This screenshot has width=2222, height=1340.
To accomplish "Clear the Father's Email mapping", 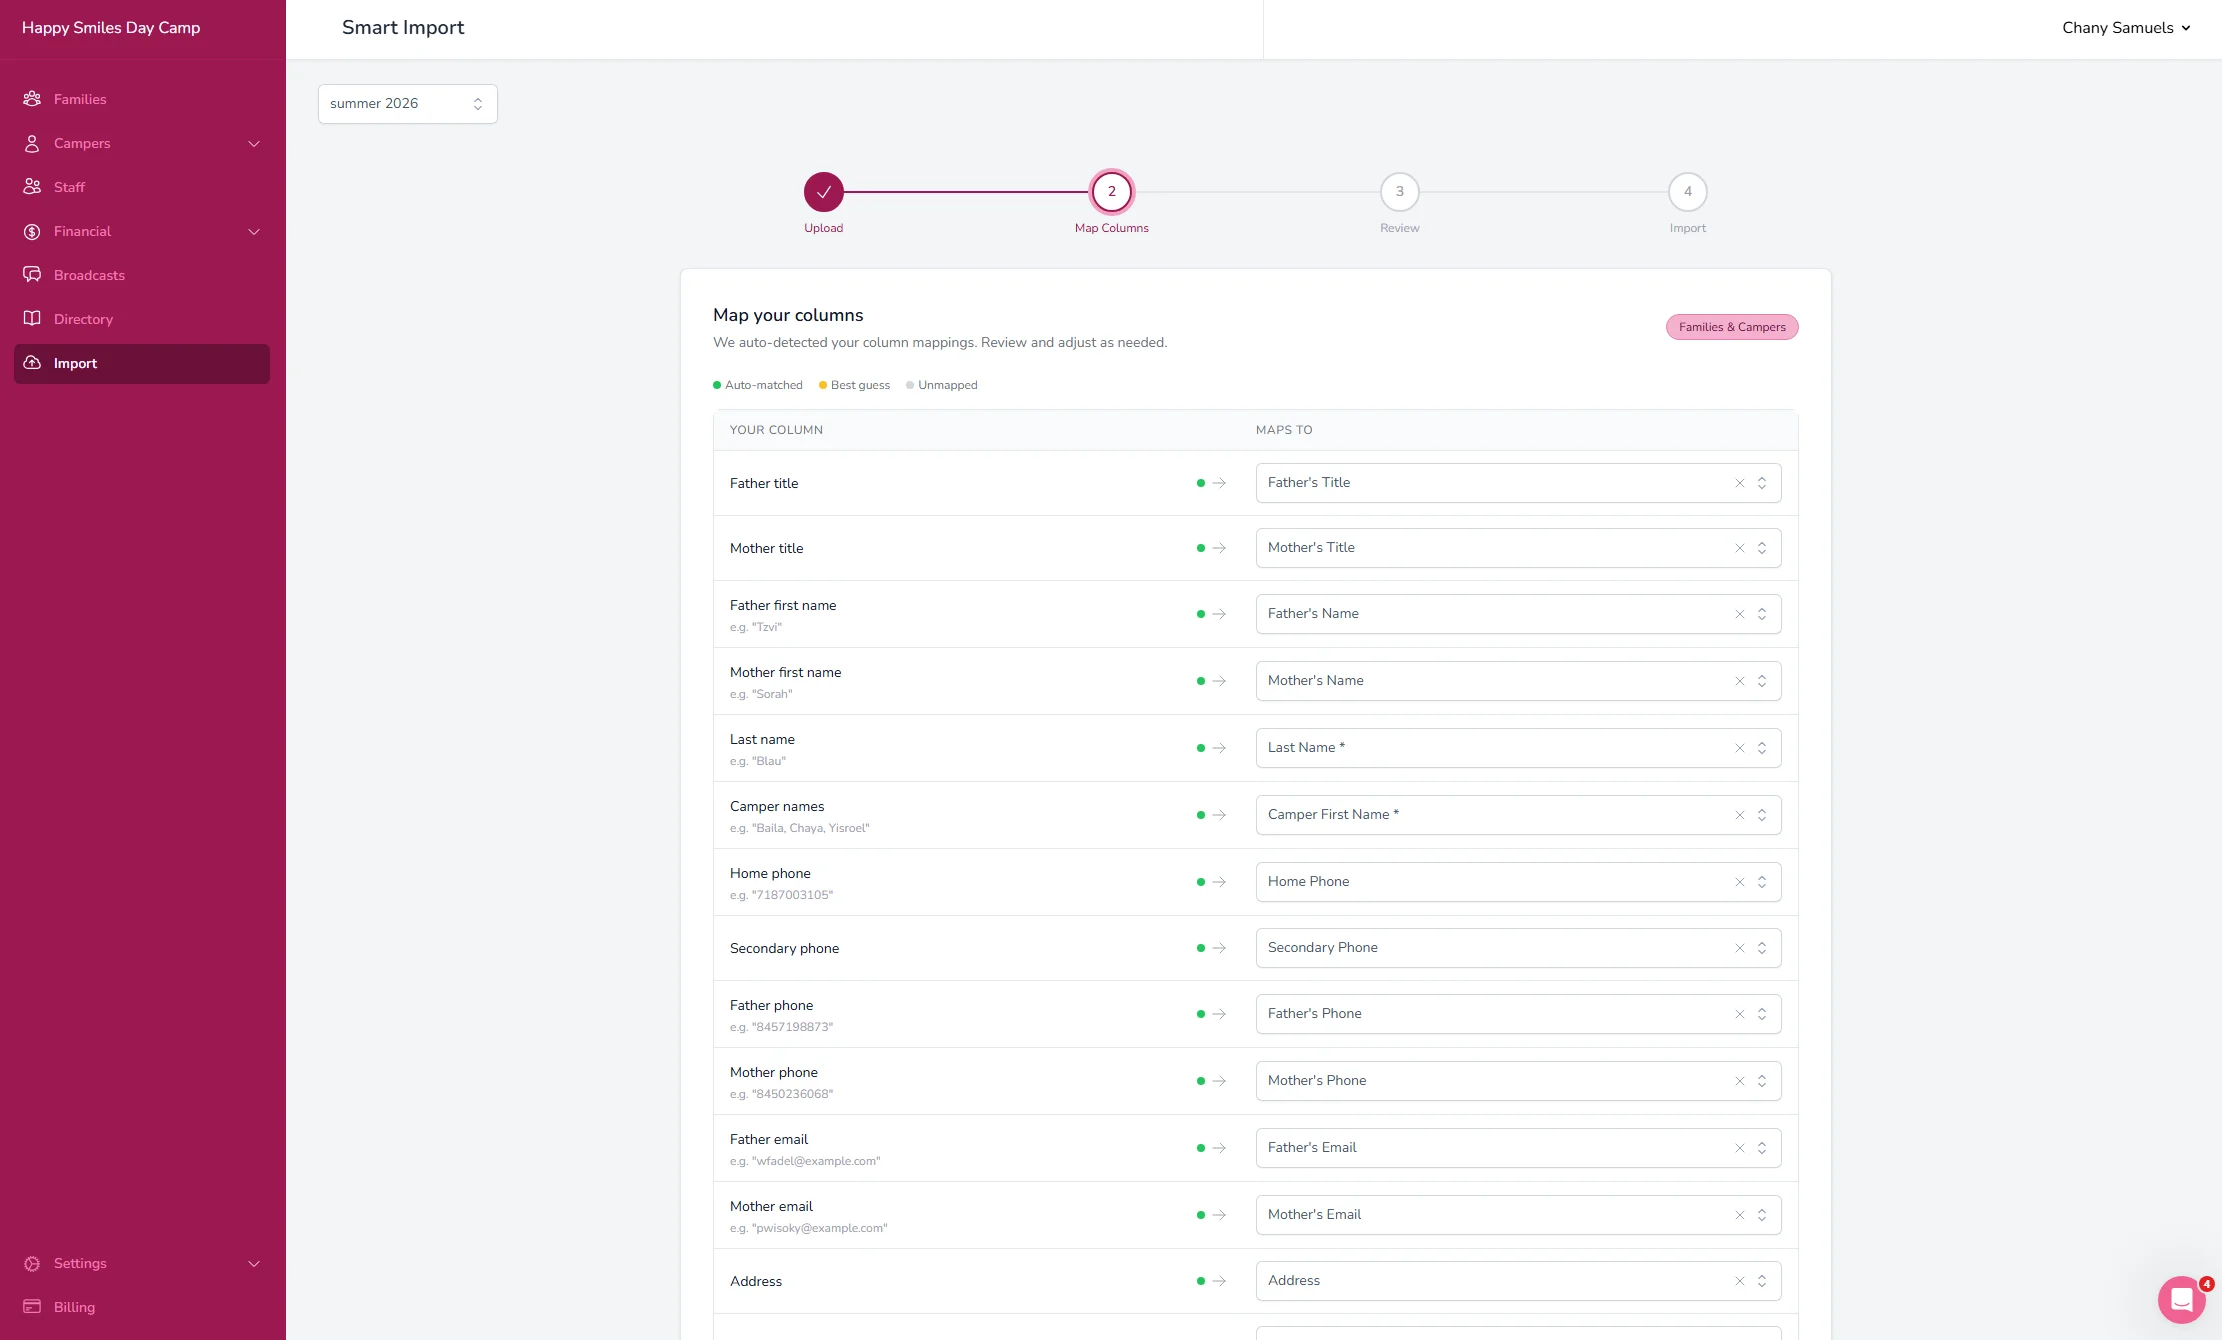I will click(1740, 1148).
